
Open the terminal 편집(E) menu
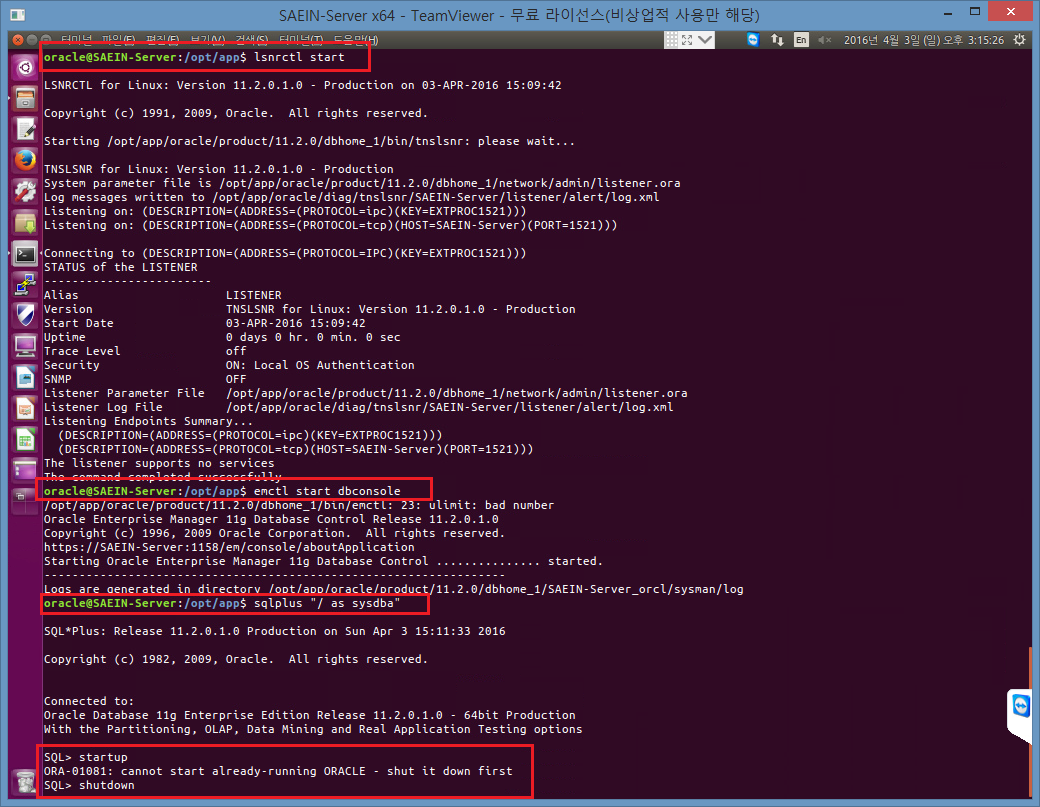162,40
